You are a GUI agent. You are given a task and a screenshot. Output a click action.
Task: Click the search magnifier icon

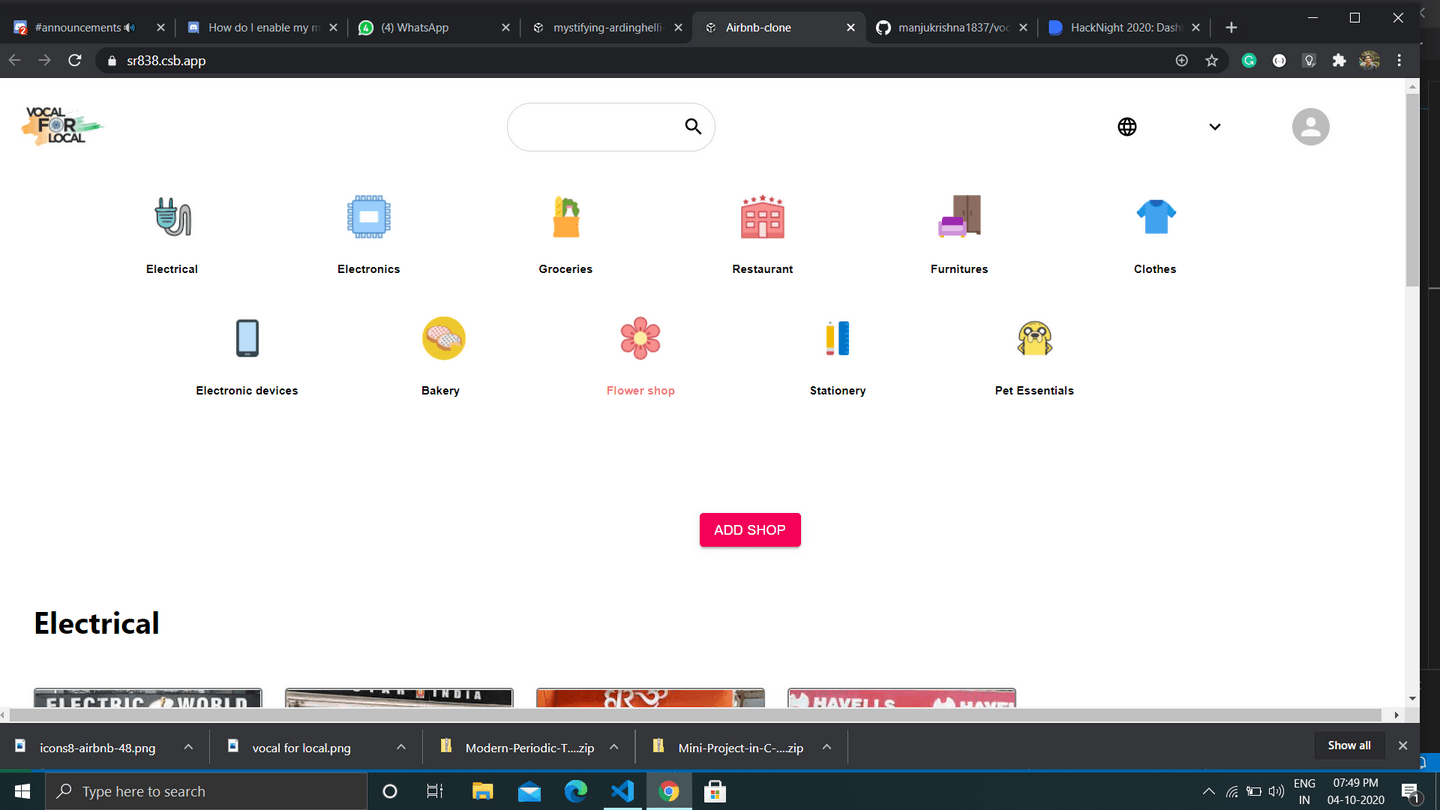pos(693,127)
